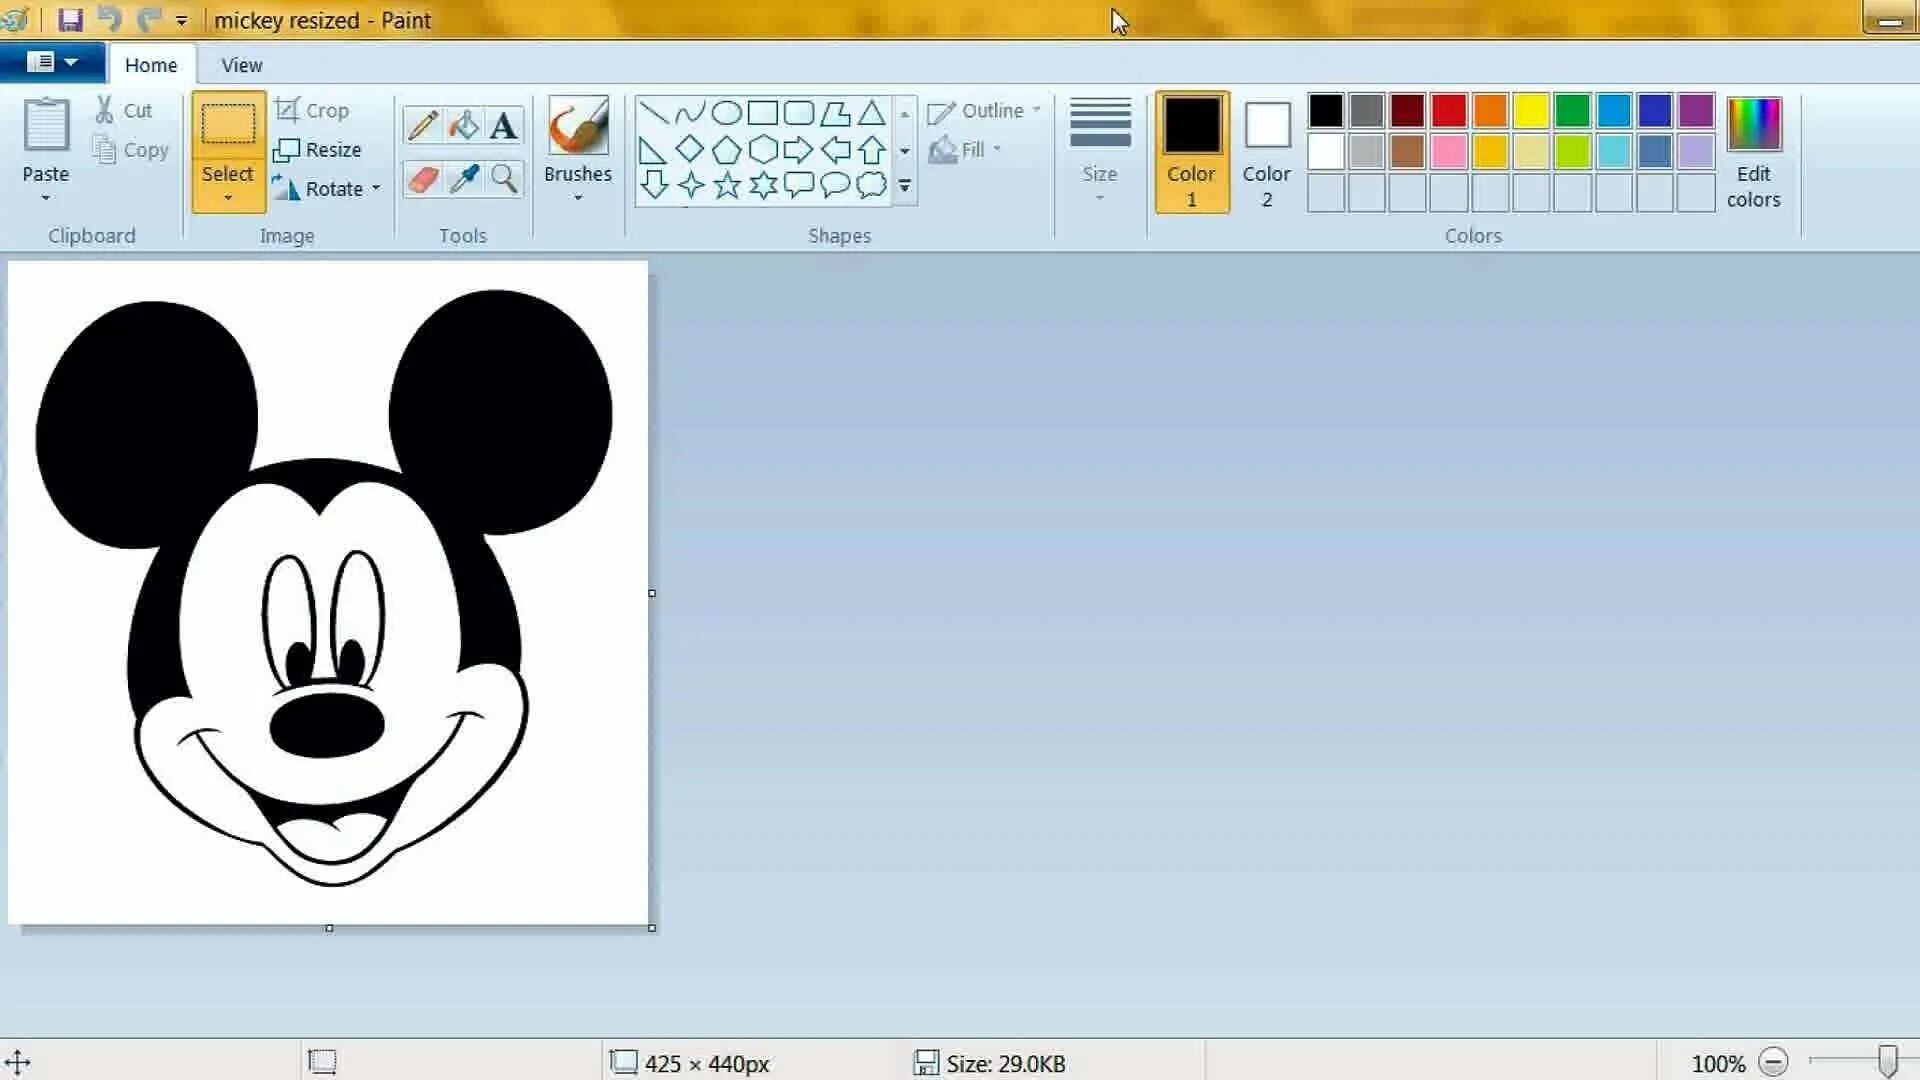Viewport: 1920px width, 1080px height.
Task: Select the Magnifier tool
Action: [x=502, y=177]
